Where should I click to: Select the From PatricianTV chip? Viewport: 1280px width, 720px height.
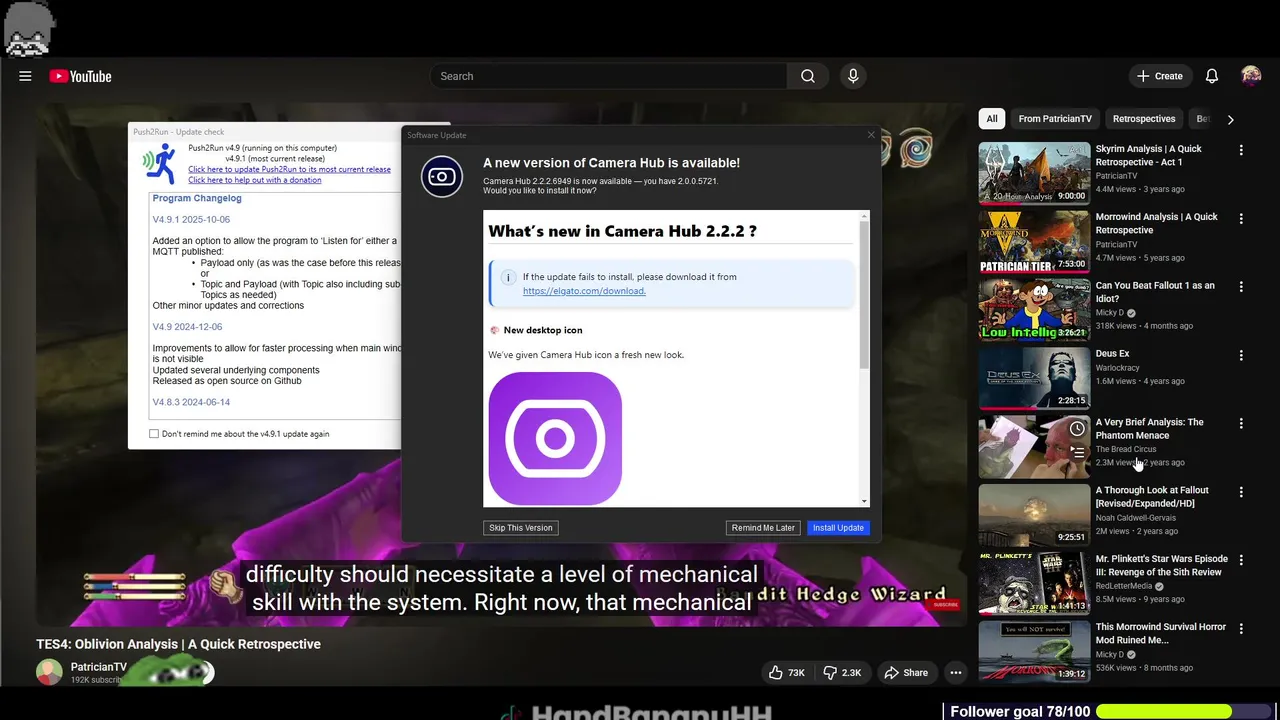coord(1055,119)
